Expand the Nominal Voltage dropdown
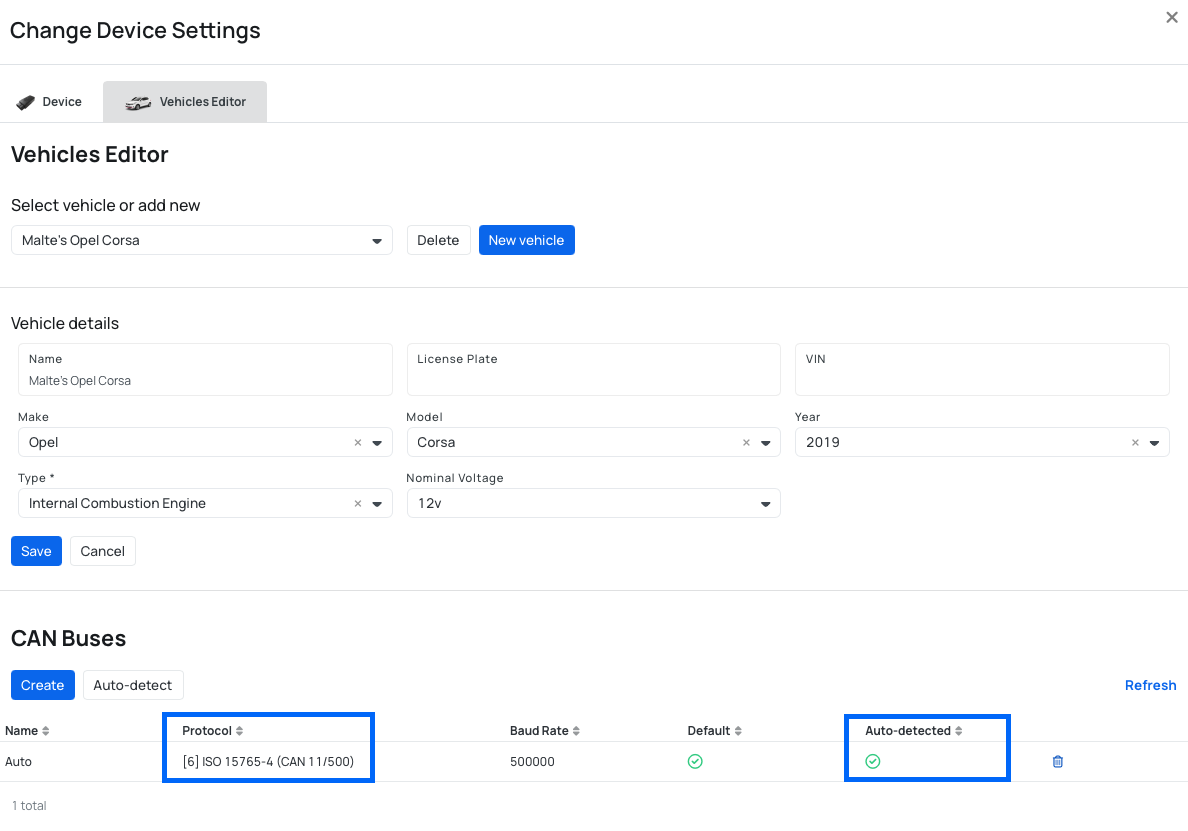 (x=766, y=504)
